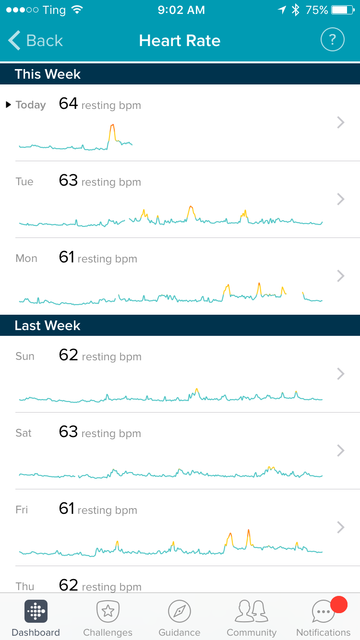The height and width of the screenshot is (640, 360).
Task: Open the Community people icon
Action: click(x=251, y=611)
